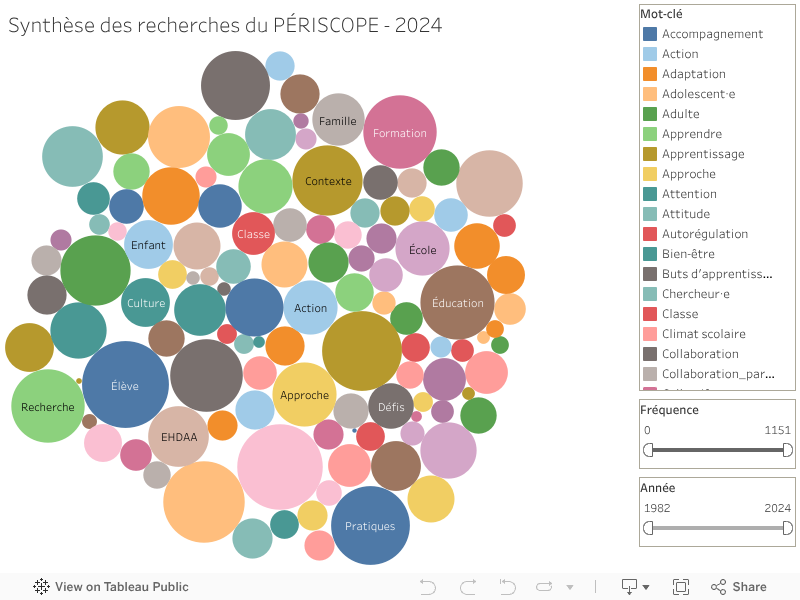Click the revert icon in the toolbar
The width and height of the screenshot is (800, 600).
507,587
